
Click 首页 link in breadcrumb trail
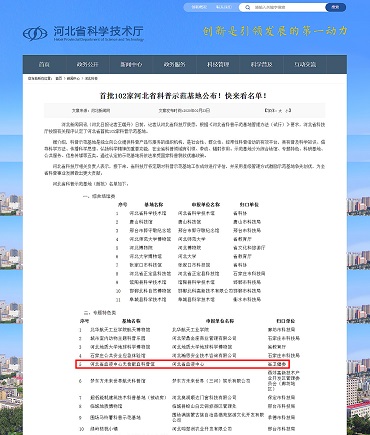point(59,78)
